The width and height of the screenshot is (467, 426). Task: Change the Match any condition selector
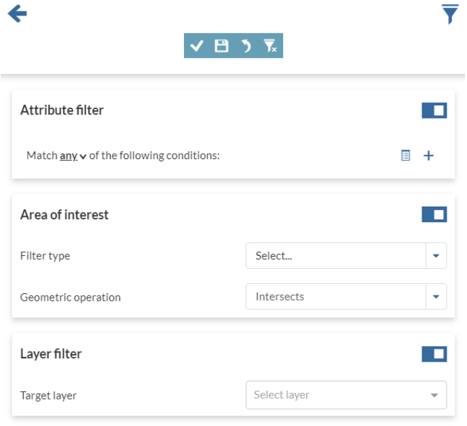click(73, 156)
